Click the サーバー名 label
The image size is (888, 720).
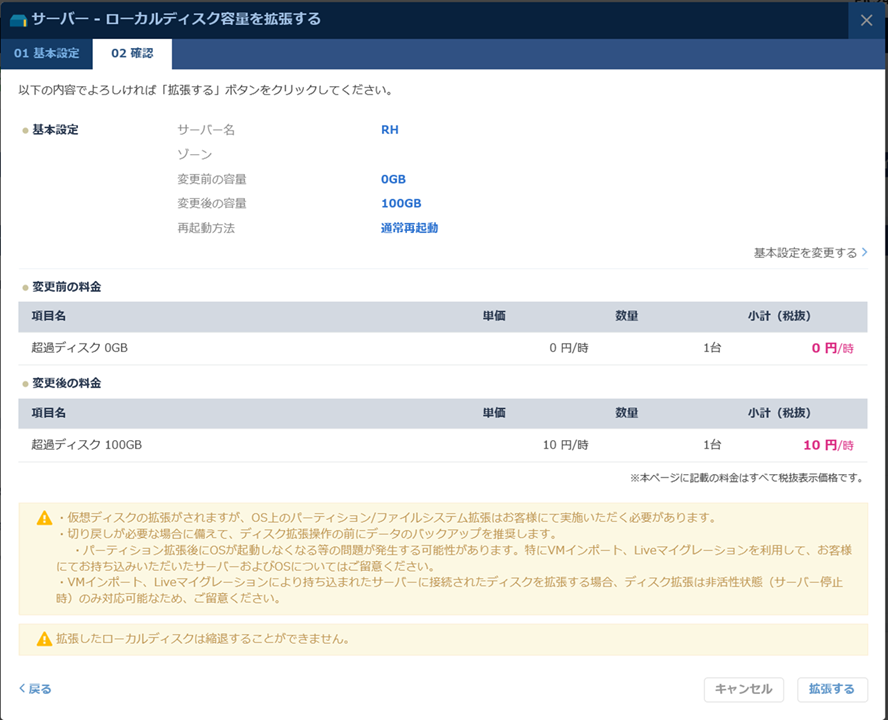[x=206, y=130]
